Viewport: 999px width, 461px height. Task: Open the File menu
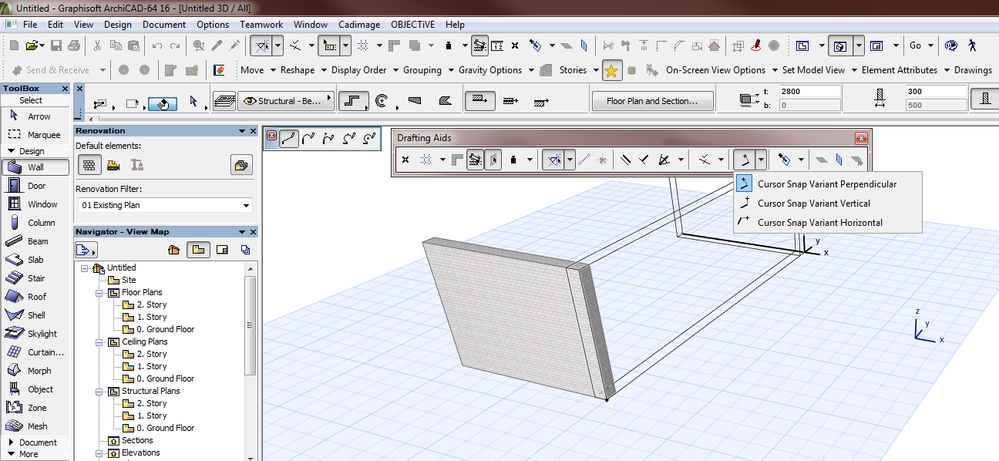(30, 24)
